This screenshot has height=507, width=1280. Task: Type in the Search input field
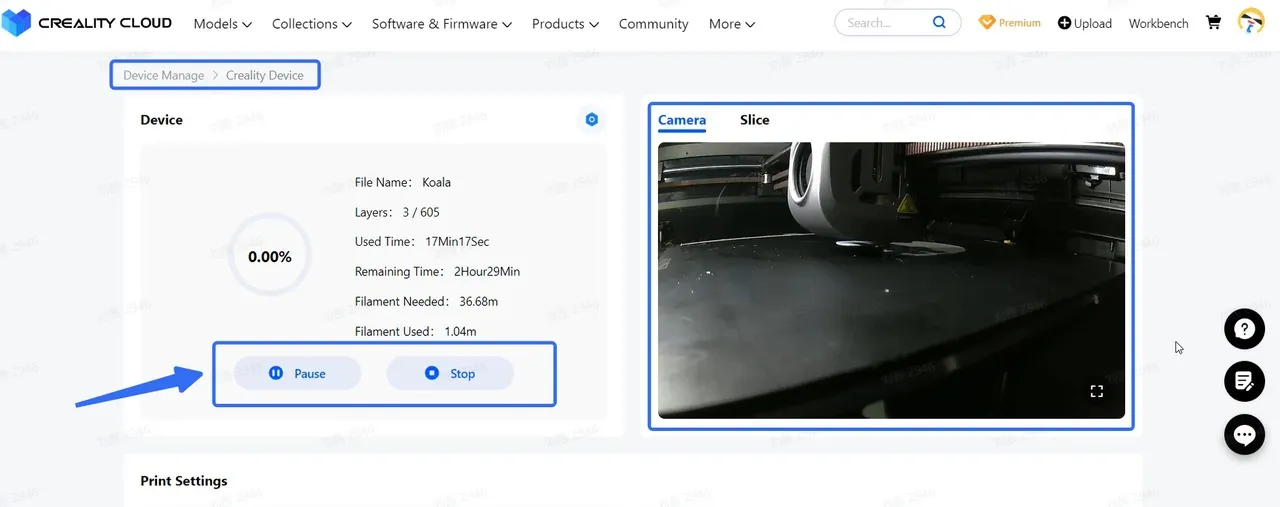click(x=885, y=22)
